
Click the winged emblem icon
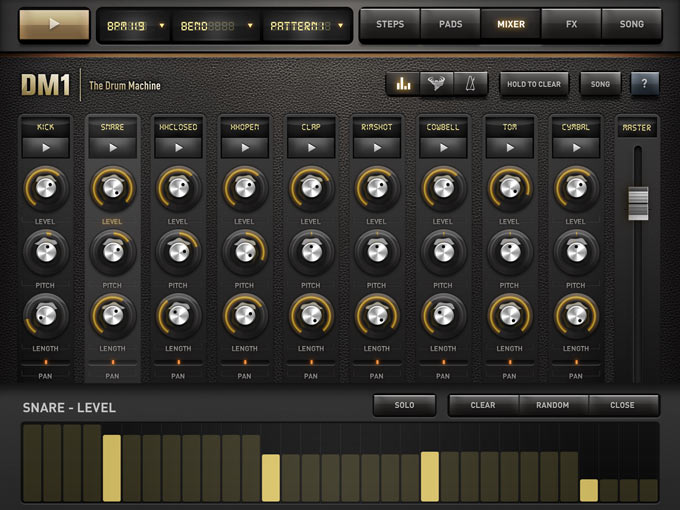[x=435, y=84]
